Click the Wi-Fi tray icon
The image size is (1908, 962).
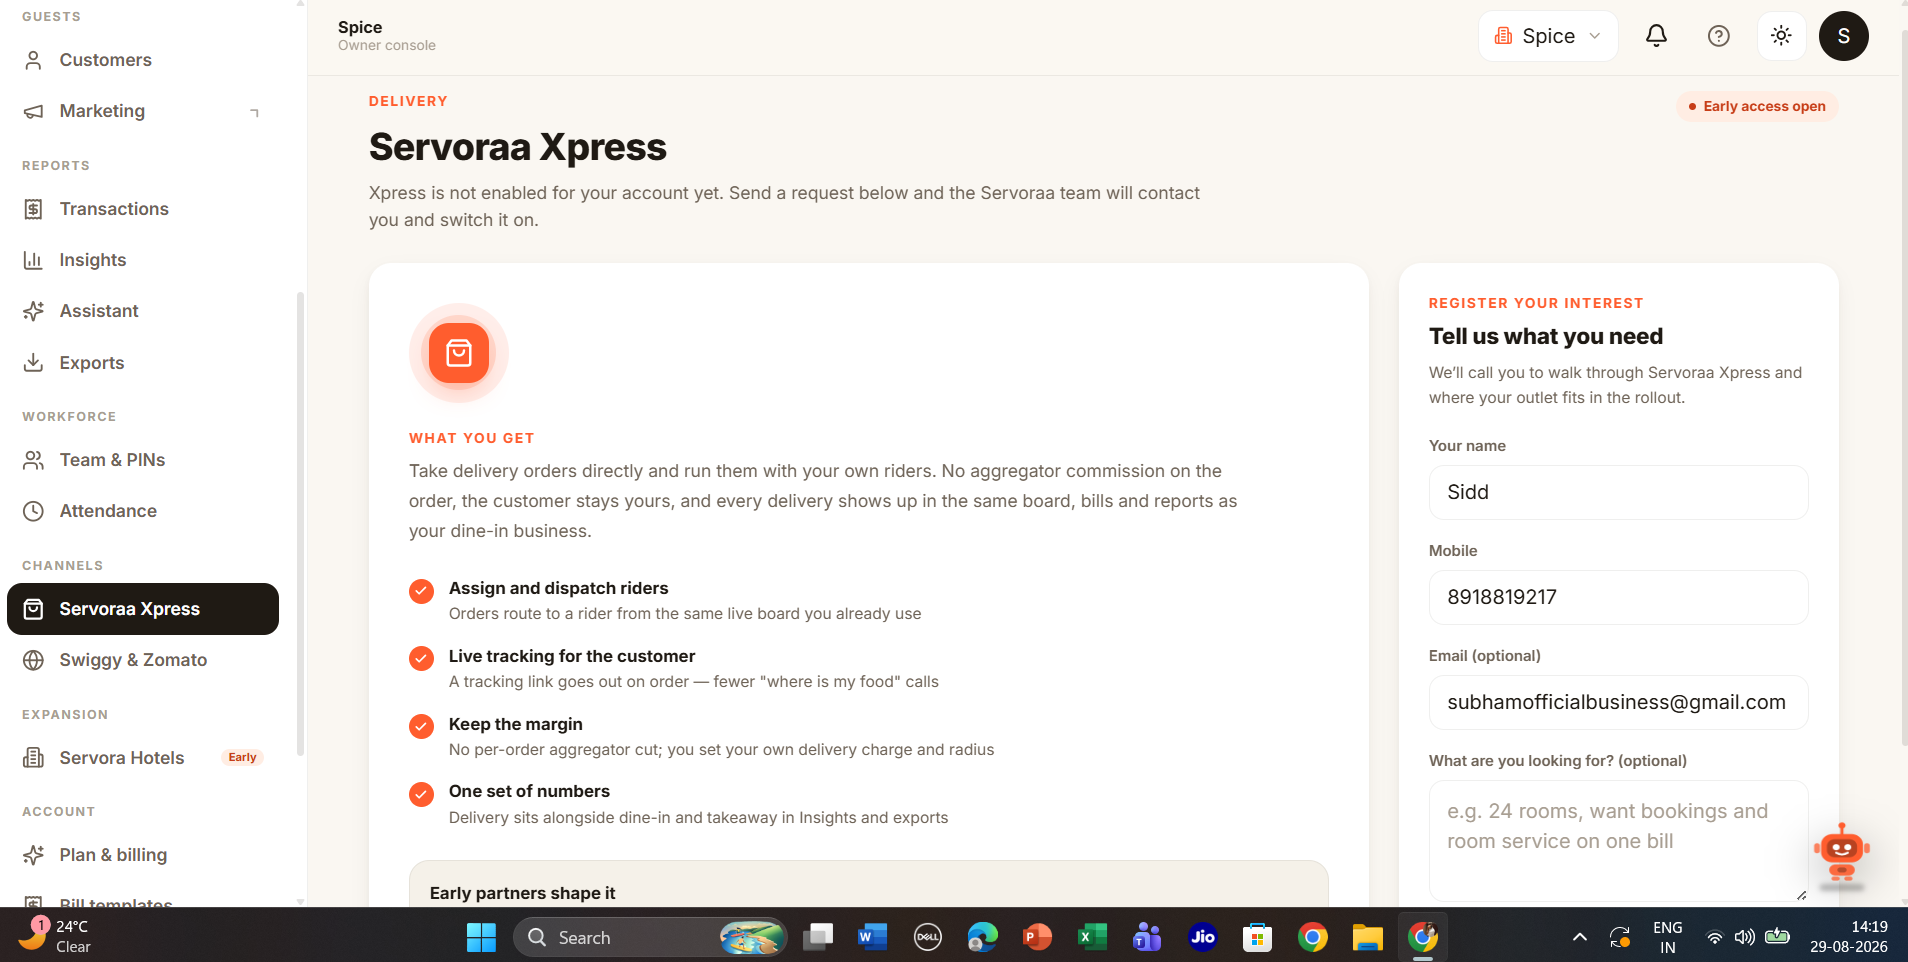point(1714,937)
